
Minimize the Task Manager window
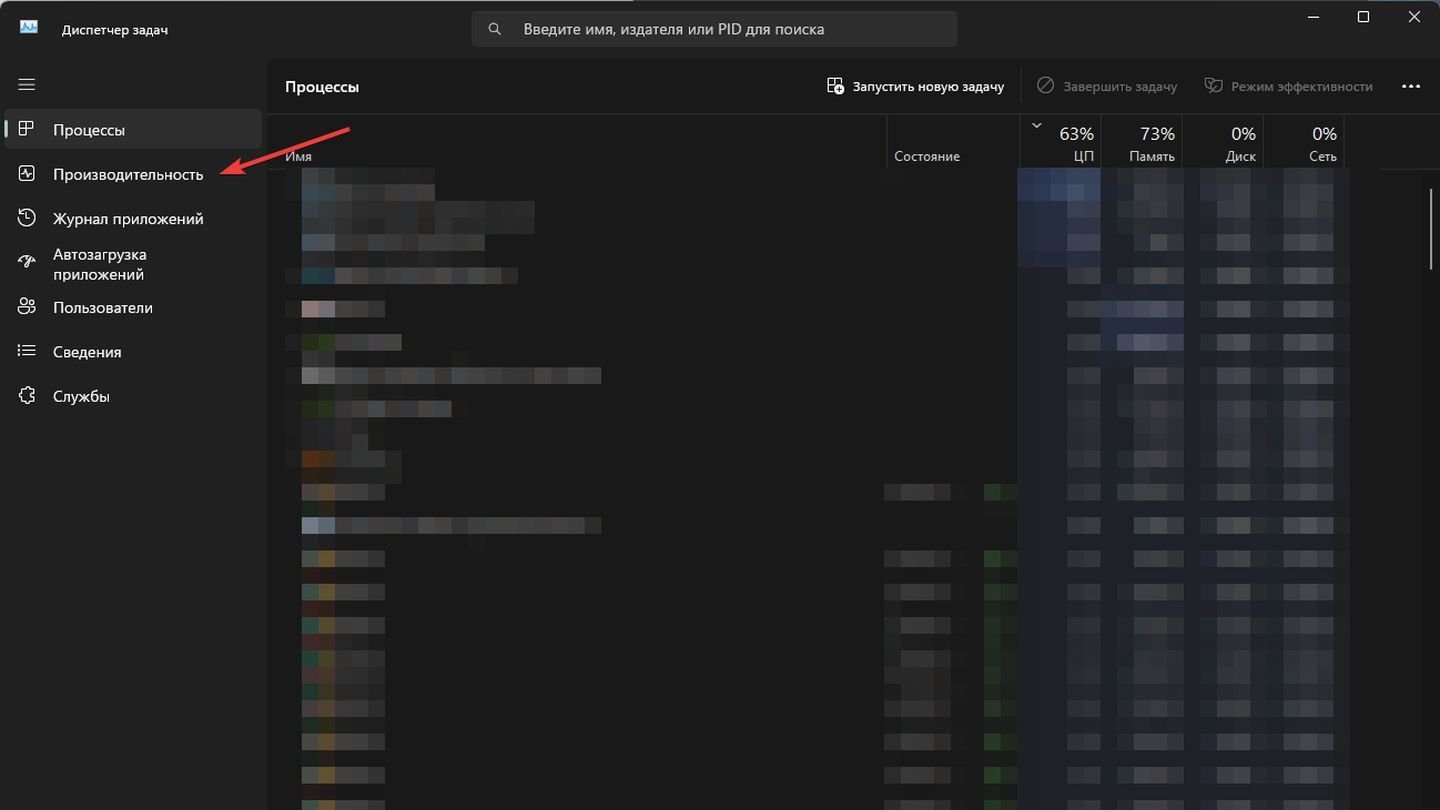[x=1312, y=17]
